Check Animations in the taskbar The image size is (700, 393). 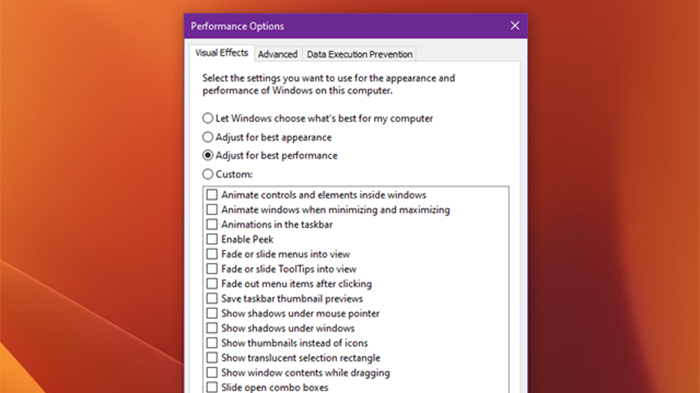212,224
